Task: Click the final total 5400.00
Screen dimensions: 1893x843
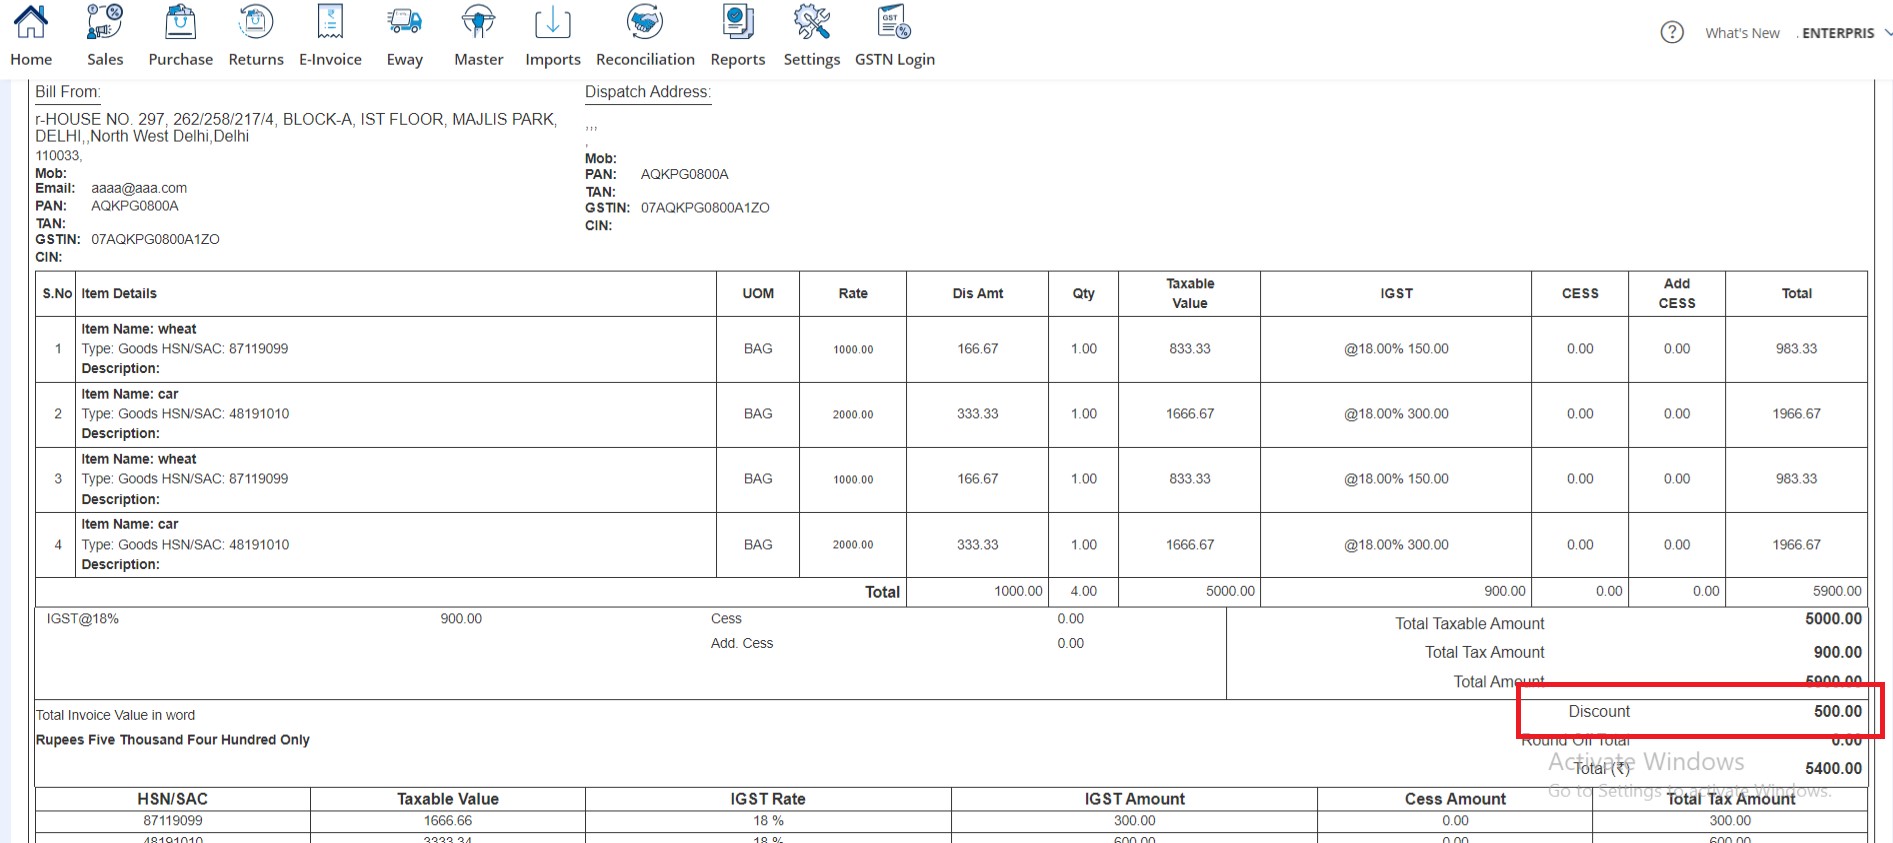Action: pos(1833,768)
